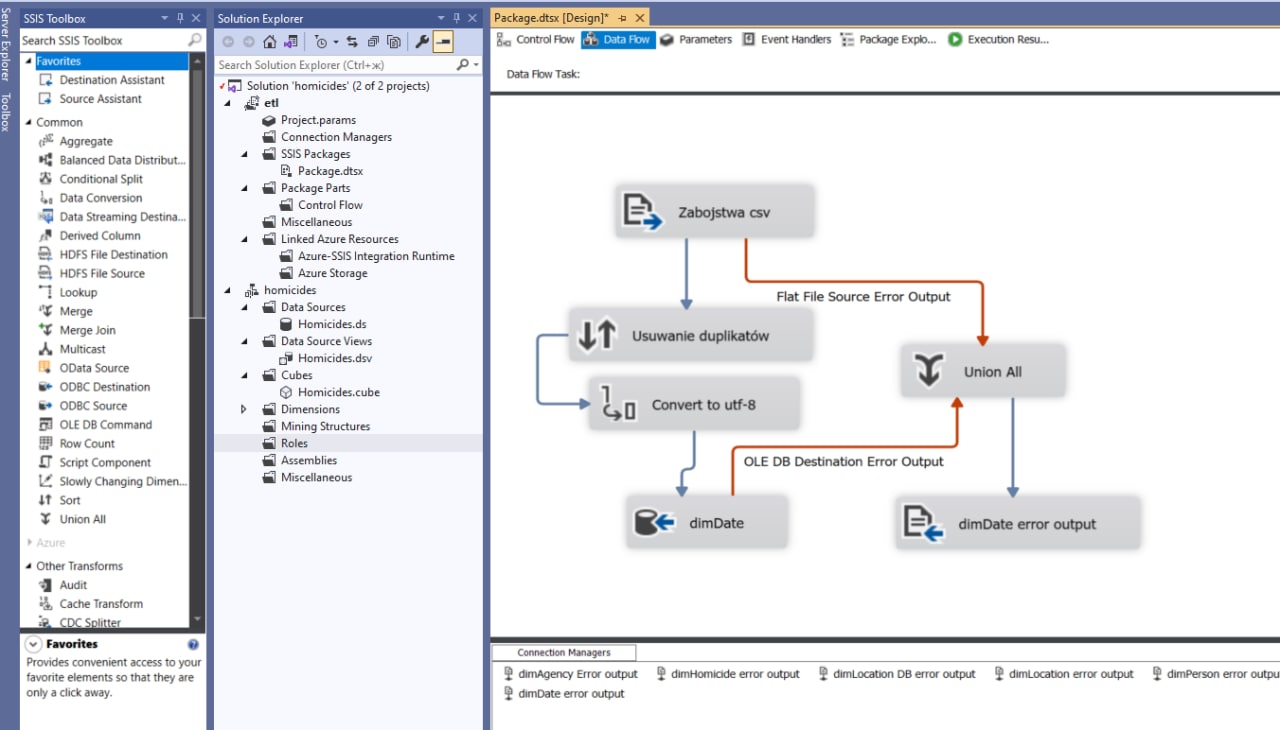
Task: Open the Event Handlers tab
Action: click(787, 40)
